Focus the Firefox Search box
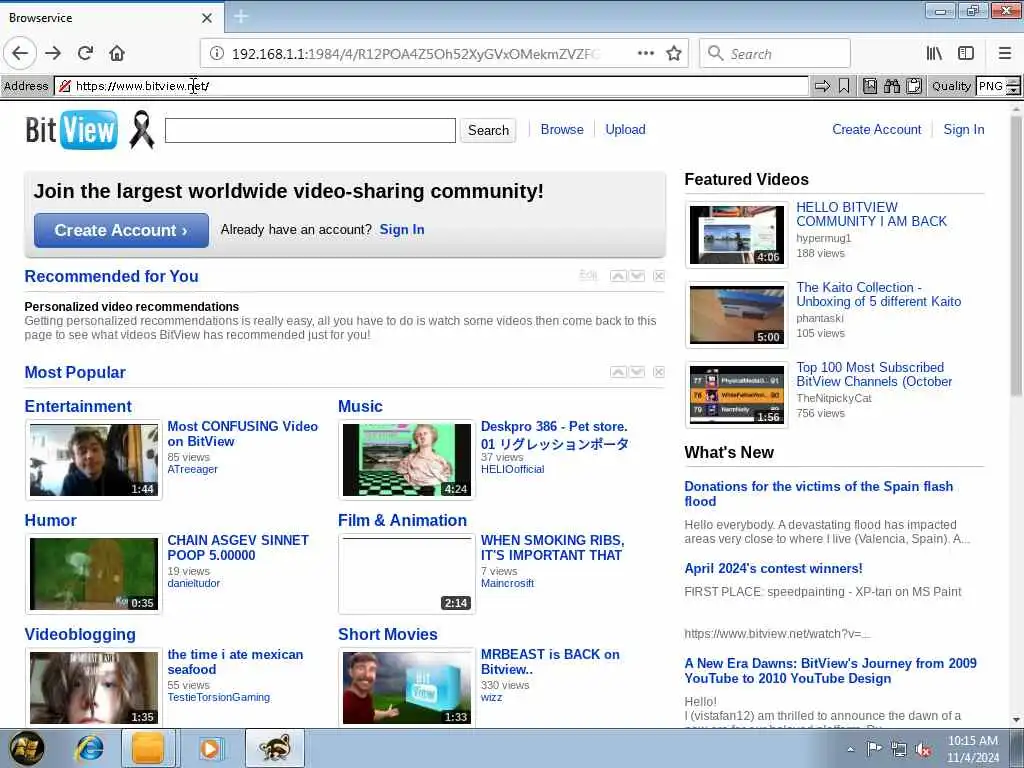Screen dimensions: 1024x768 [775, 54]
